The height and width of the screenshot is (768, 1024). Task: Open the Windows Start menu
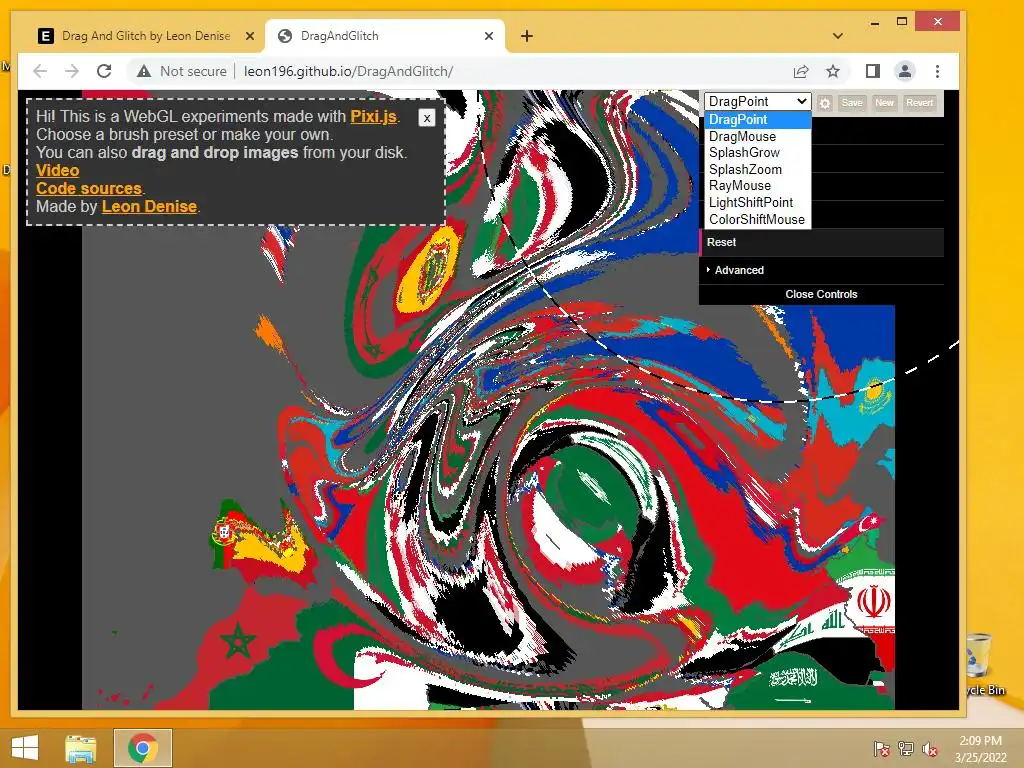25,748
